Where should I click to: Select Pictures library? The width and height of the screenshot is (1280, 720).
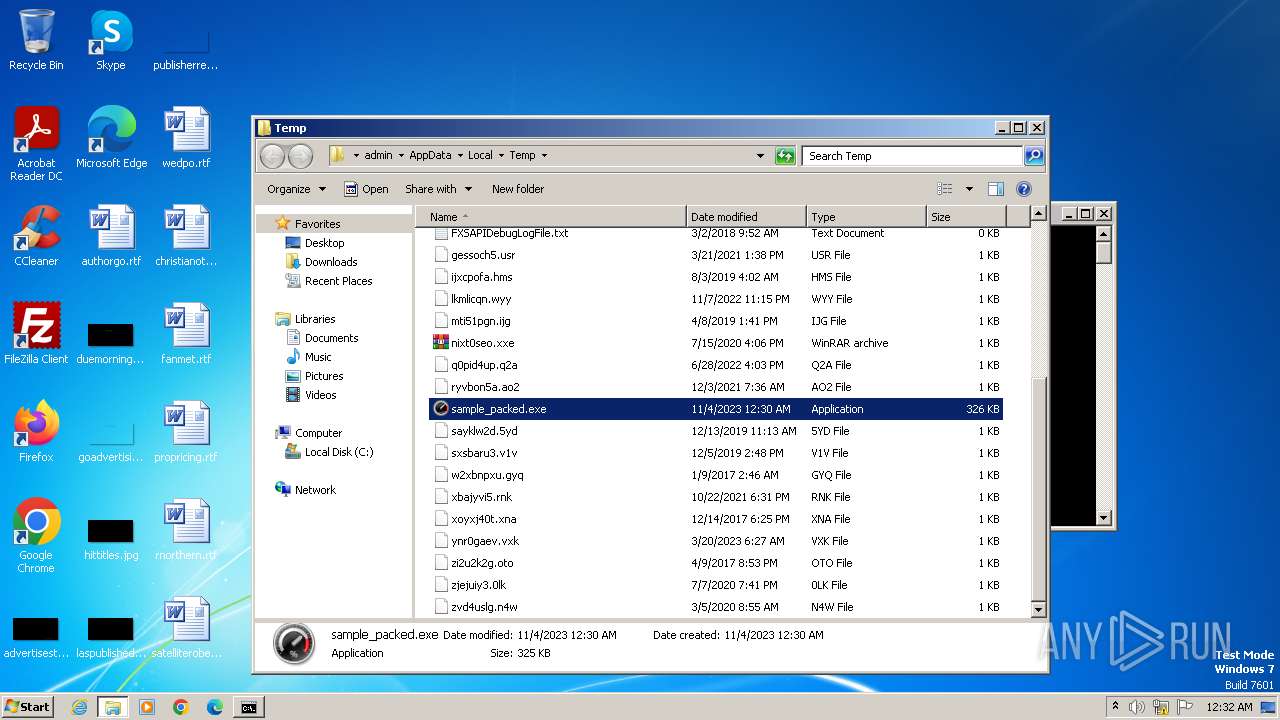coord(324,376)
